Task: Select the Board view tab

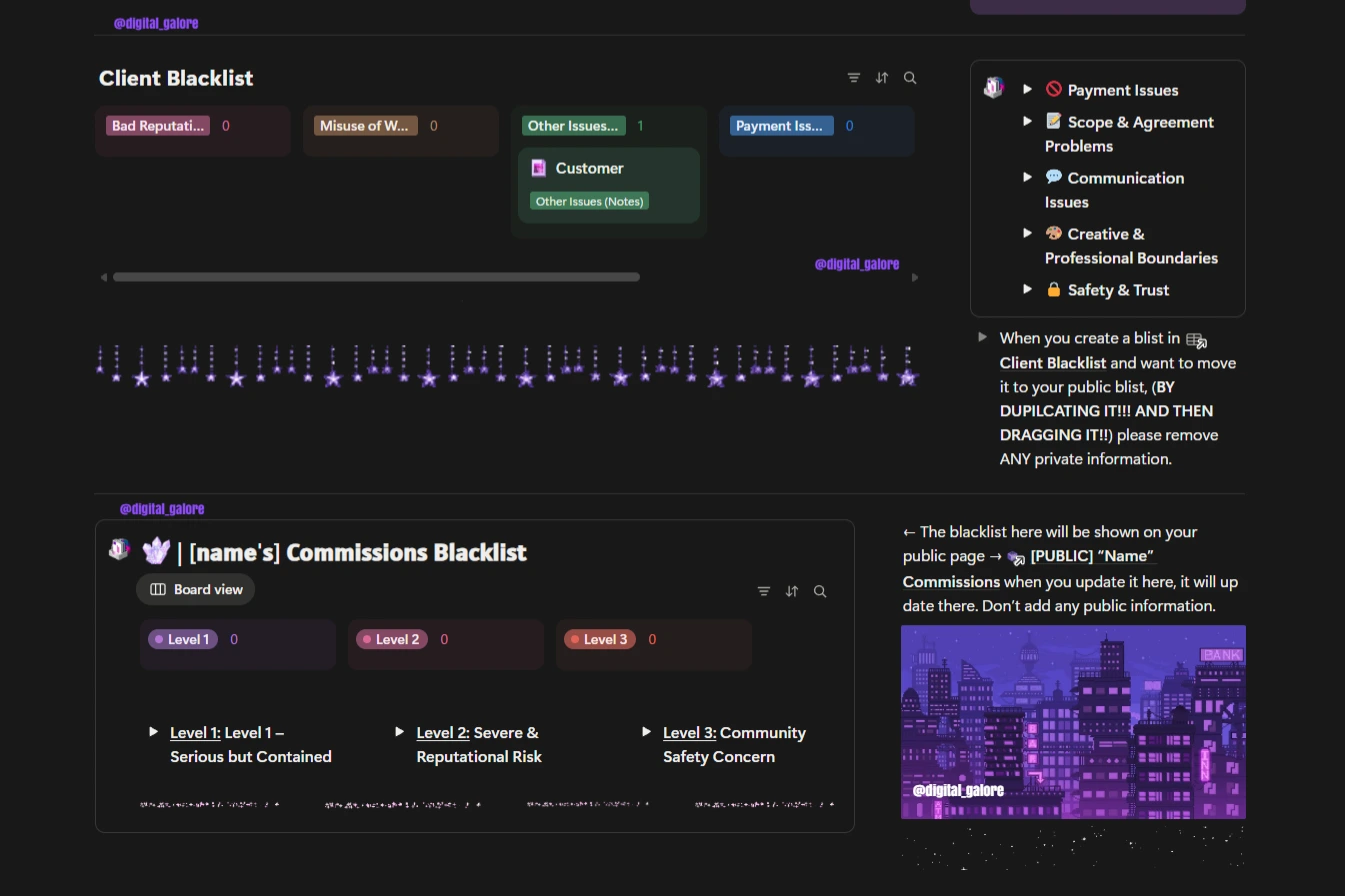Action: coord(196,590)
